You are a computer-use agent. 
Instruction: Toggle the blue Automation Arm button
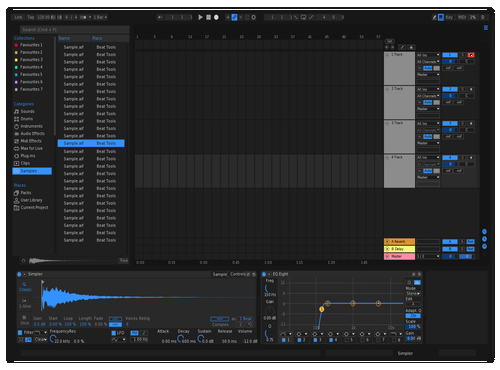[x=234, y=17]
